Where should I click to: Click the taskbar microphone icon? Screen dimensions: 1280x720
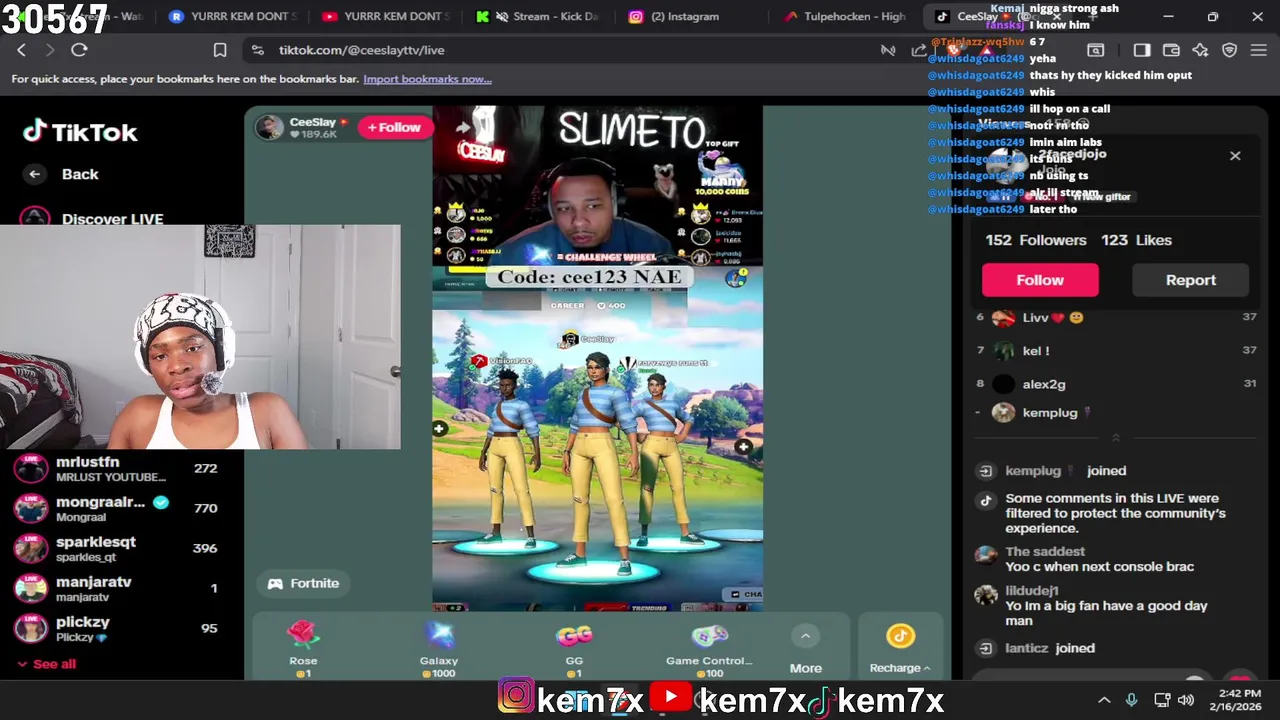click(1131, 700)
